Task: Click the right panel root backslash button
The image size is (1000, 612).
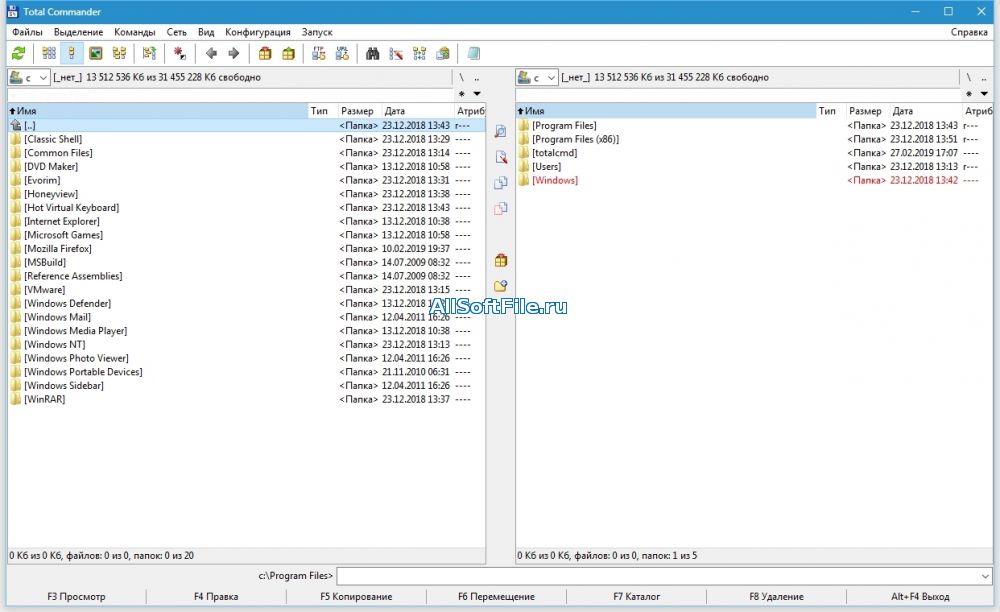Action: (969, 77)
